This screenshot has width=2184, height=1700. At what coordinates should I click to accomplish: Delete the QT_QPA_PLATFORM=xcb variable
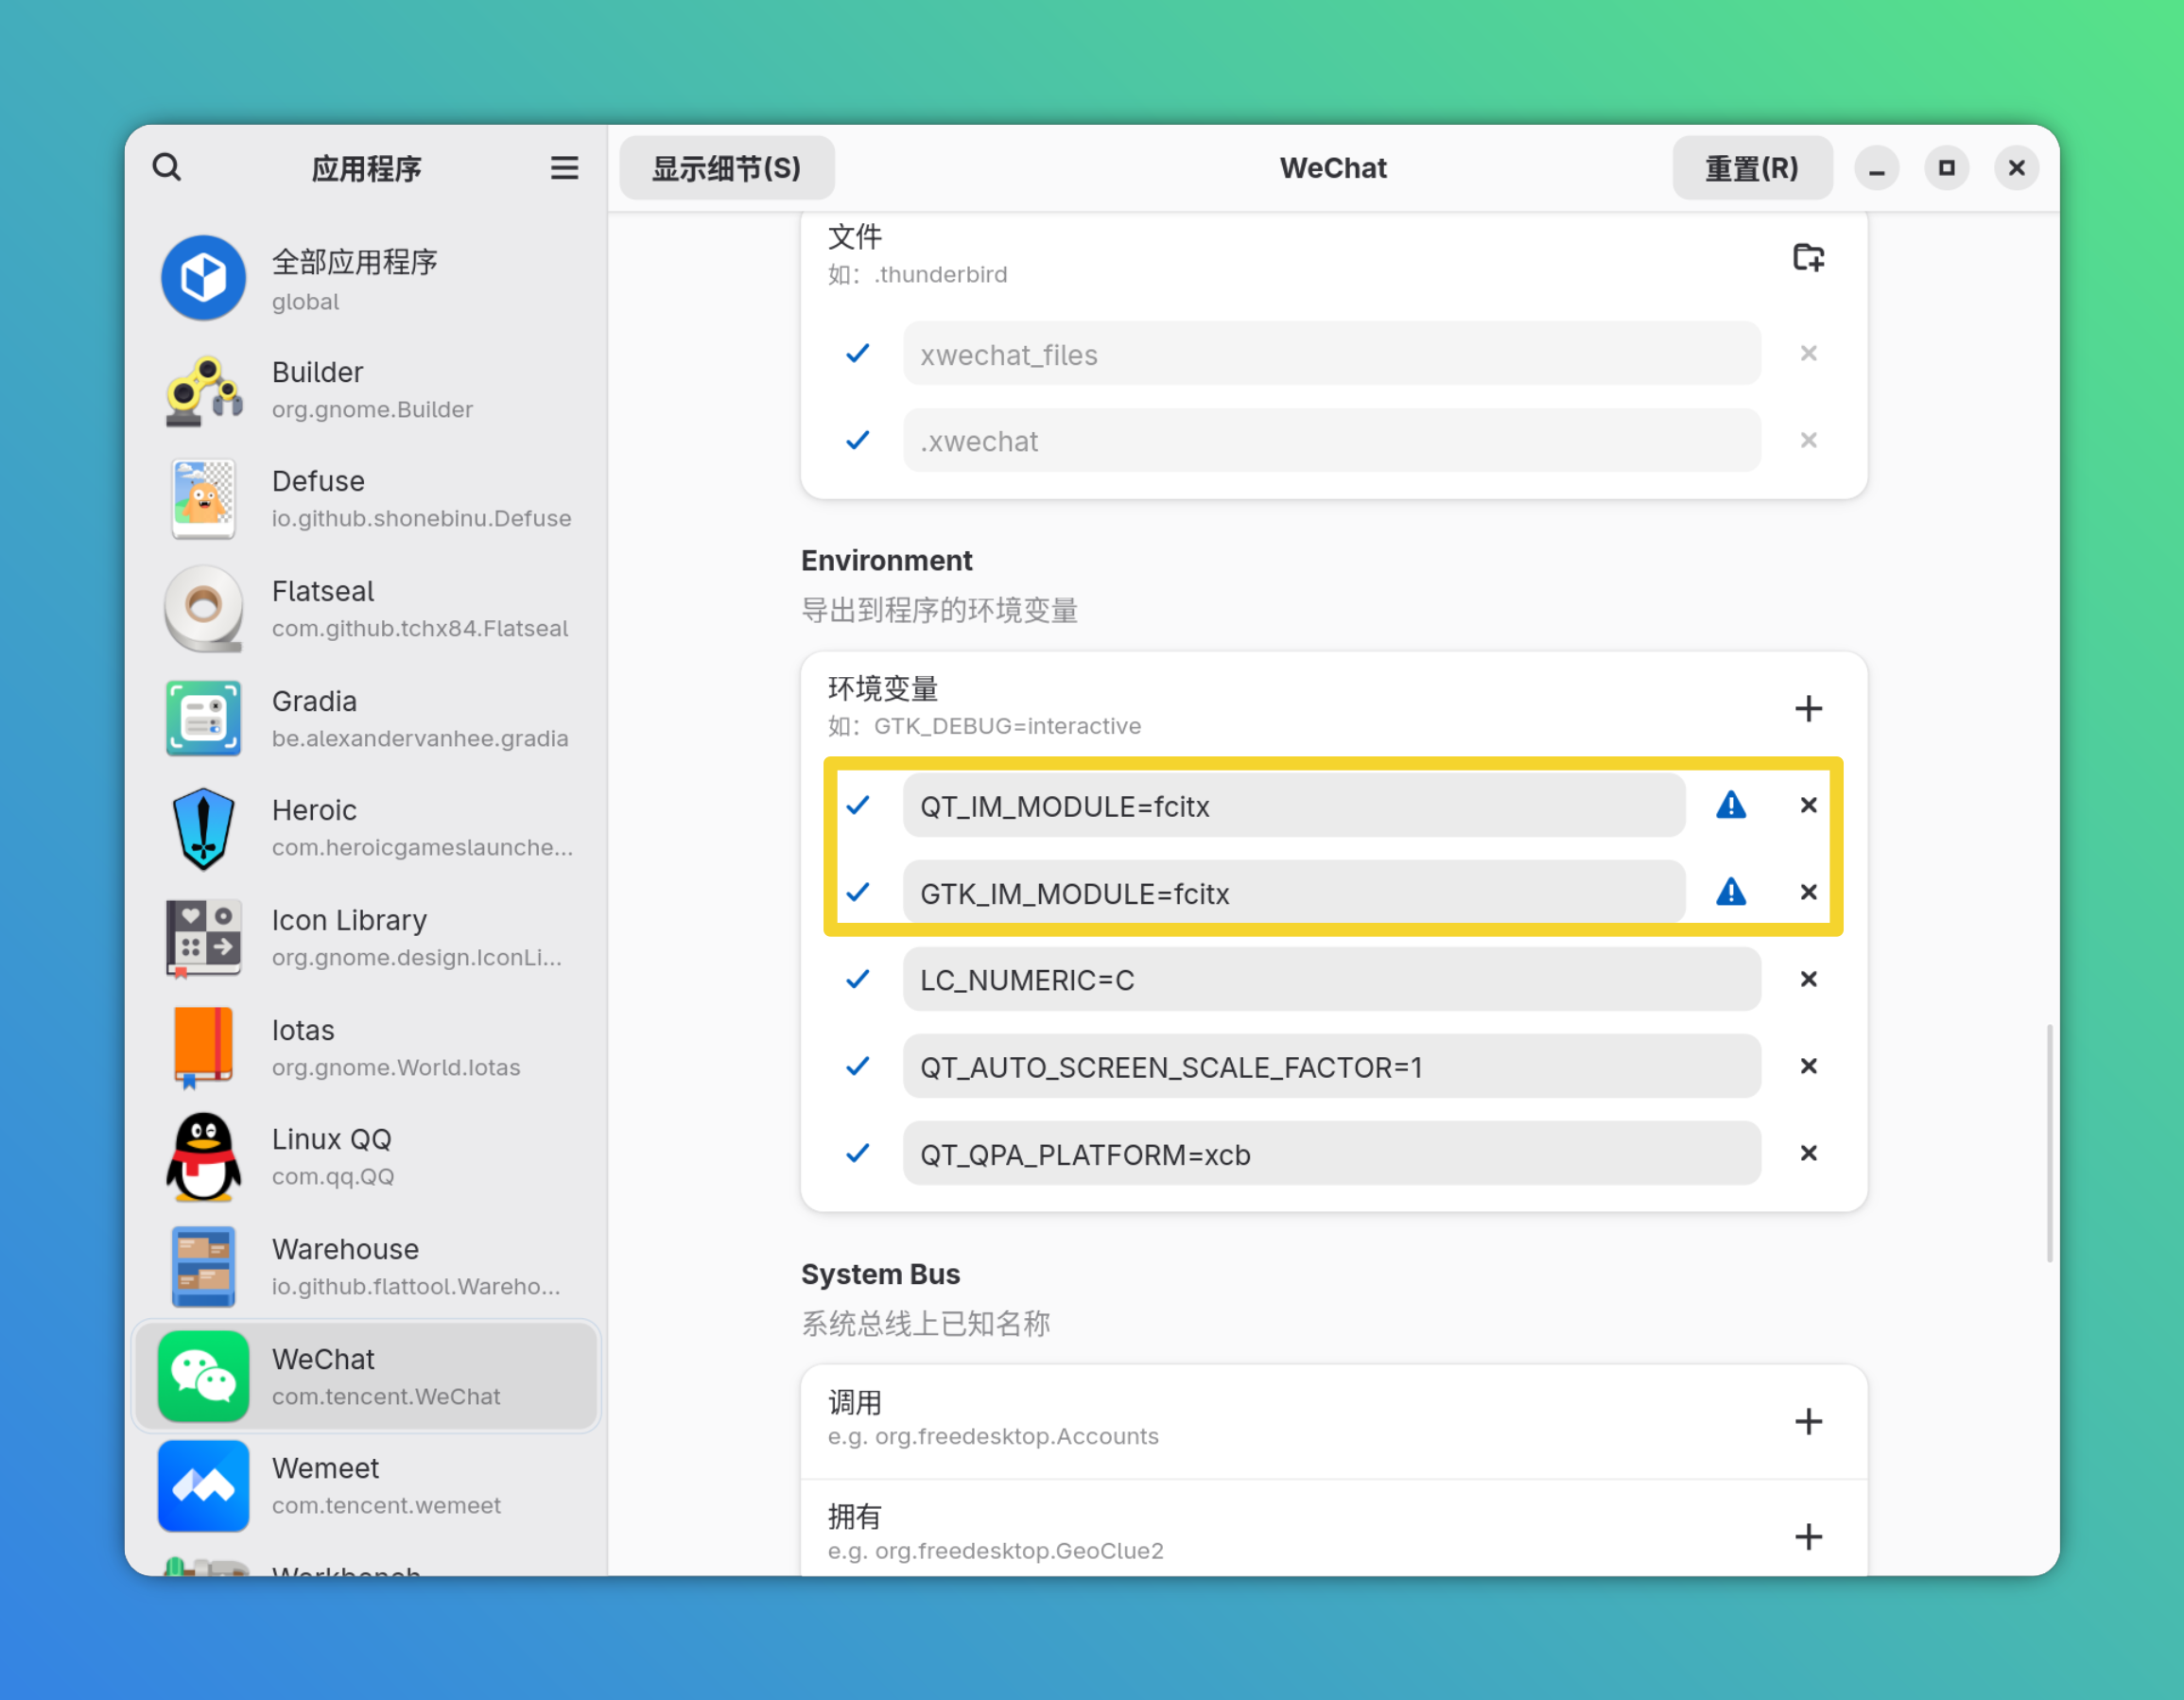(1808, 1153)
